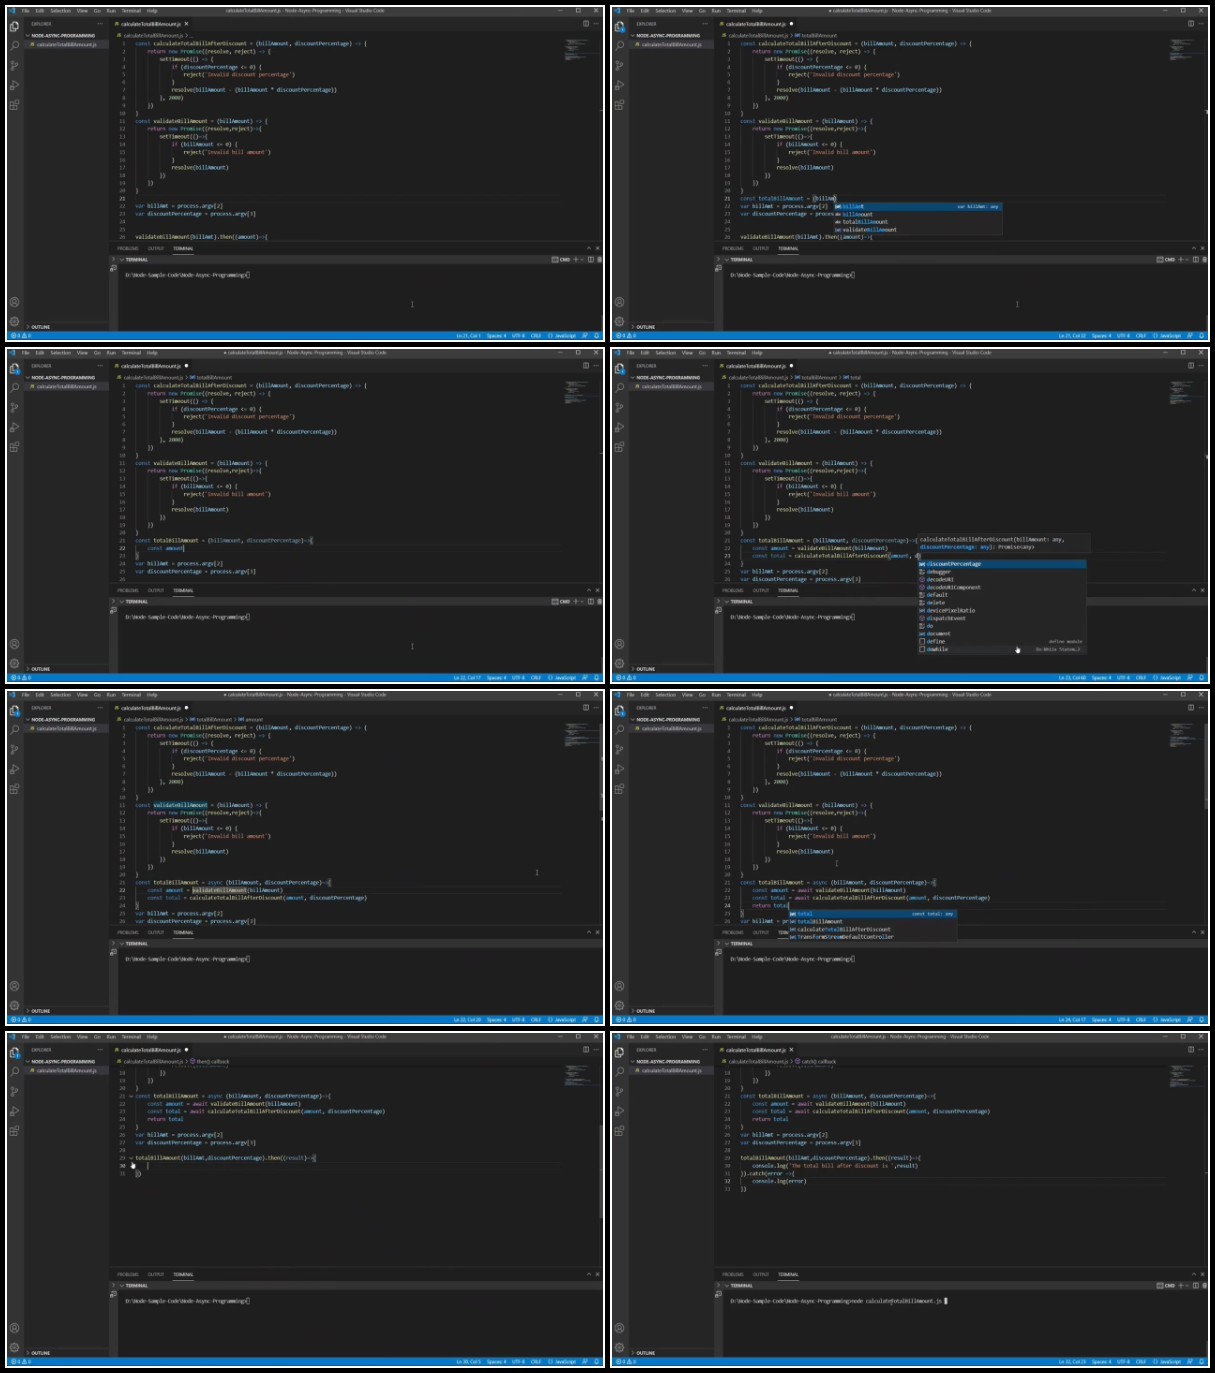Open Run and Debug in window suggesting TransformStreamDefaultController

(620, 769)
